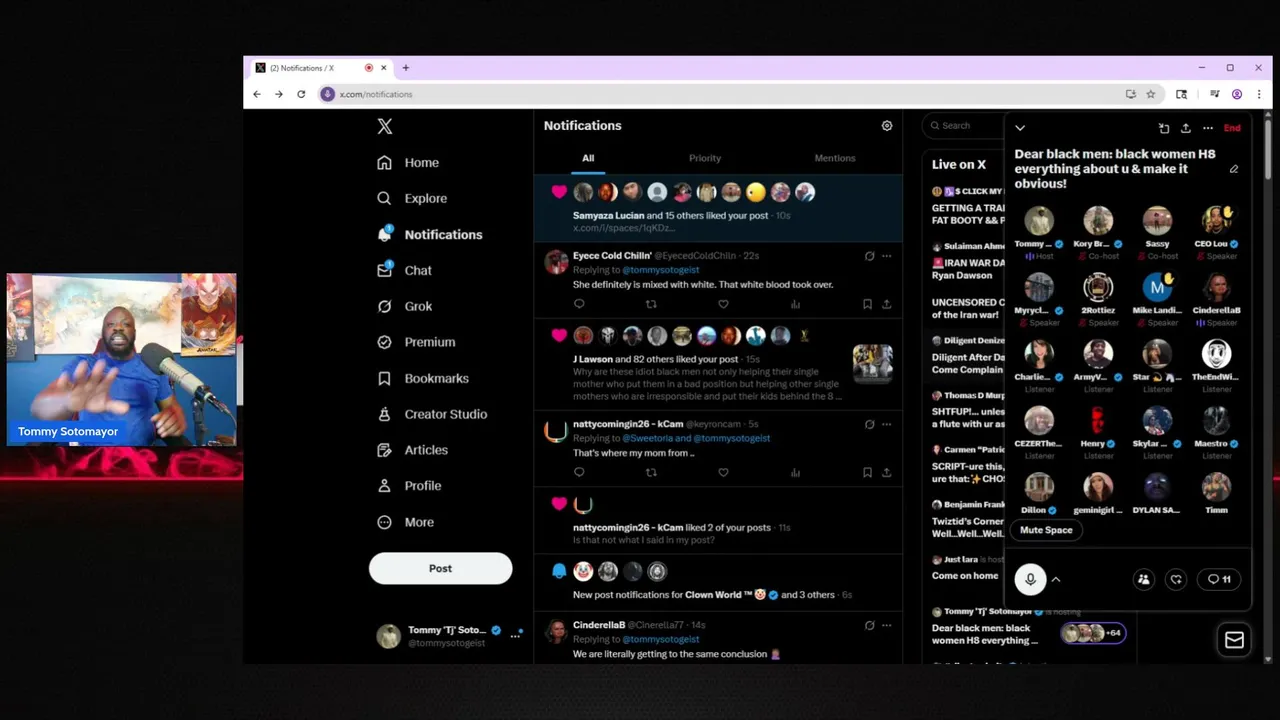Select the All notifications tab
This screenshot has height=720, width=1280.
point(588,158)
